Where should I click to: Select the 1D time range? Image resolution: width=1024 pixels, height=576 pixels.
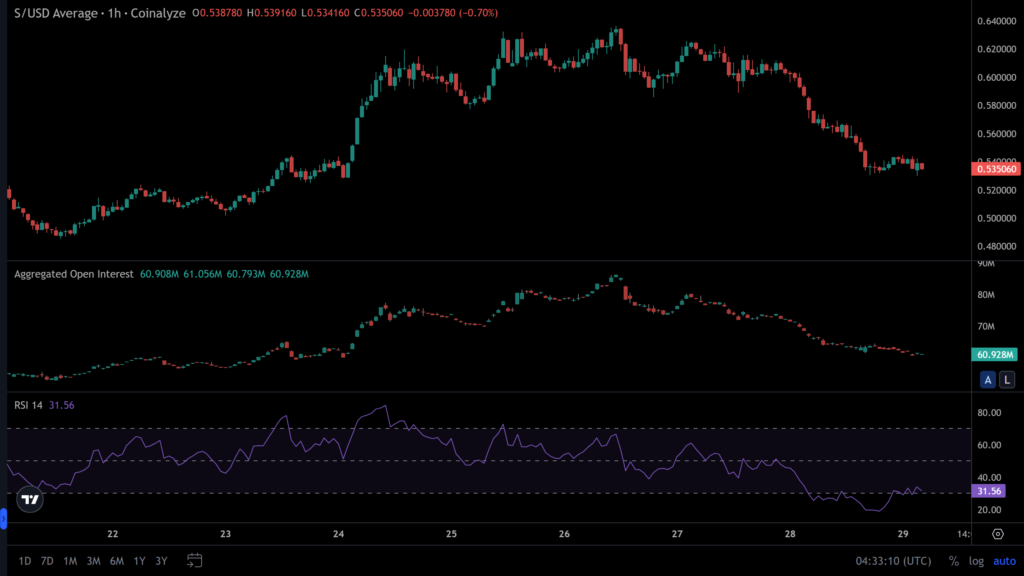pos(24,561)
